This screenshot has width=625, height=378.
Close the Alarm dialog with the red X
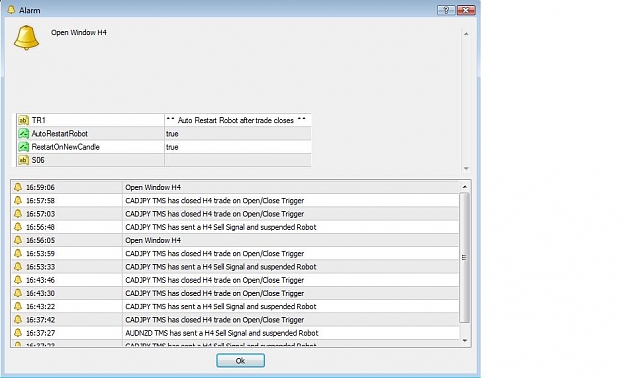click(x=466, y=10)
